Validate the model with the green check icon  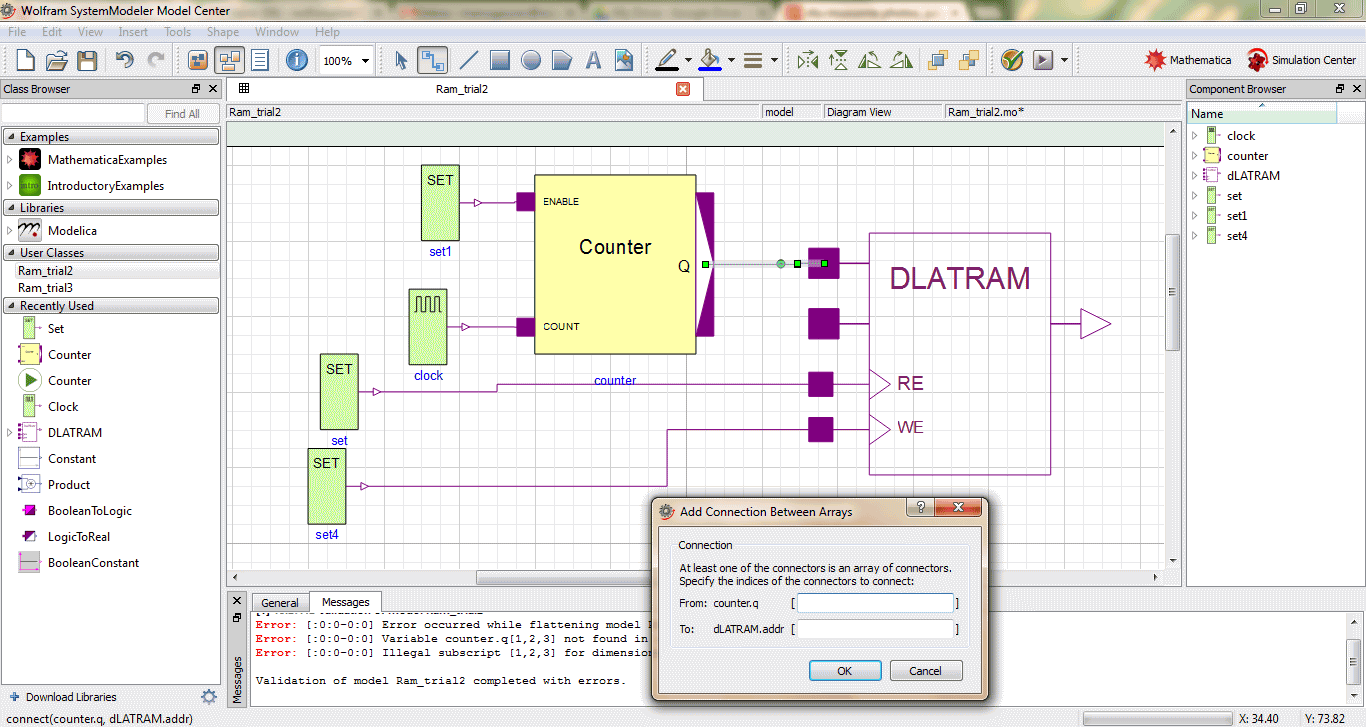click(x=1011, y=59)
